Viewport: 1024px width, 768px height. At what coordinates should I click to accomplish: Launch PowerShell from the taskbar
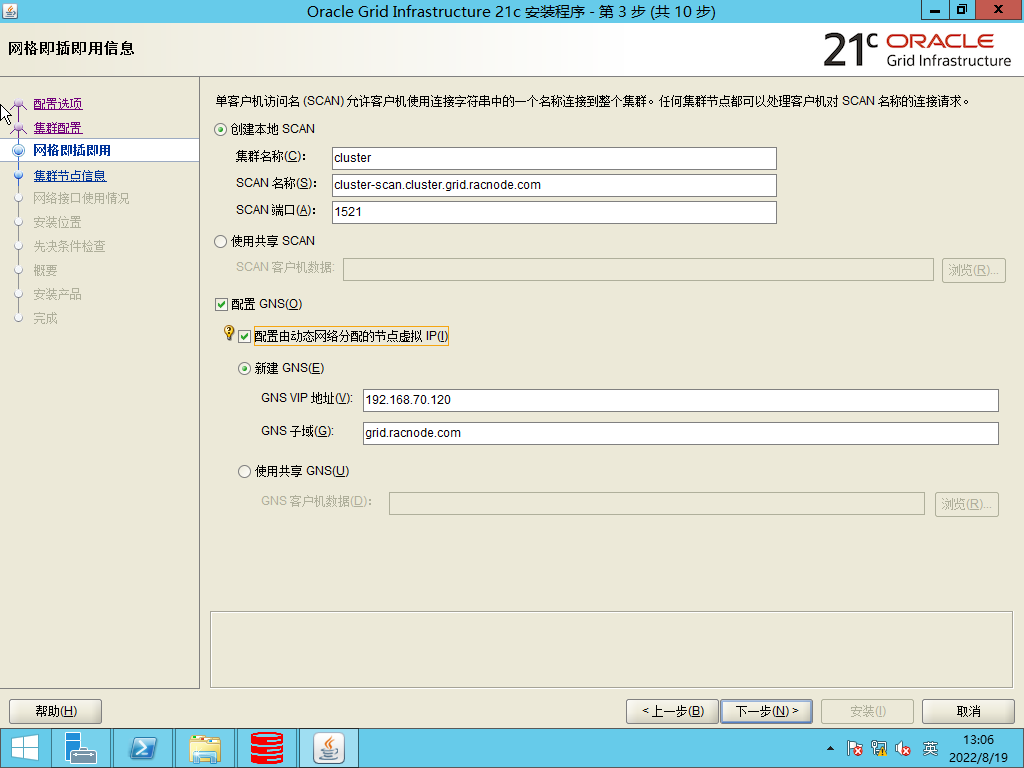143,748
